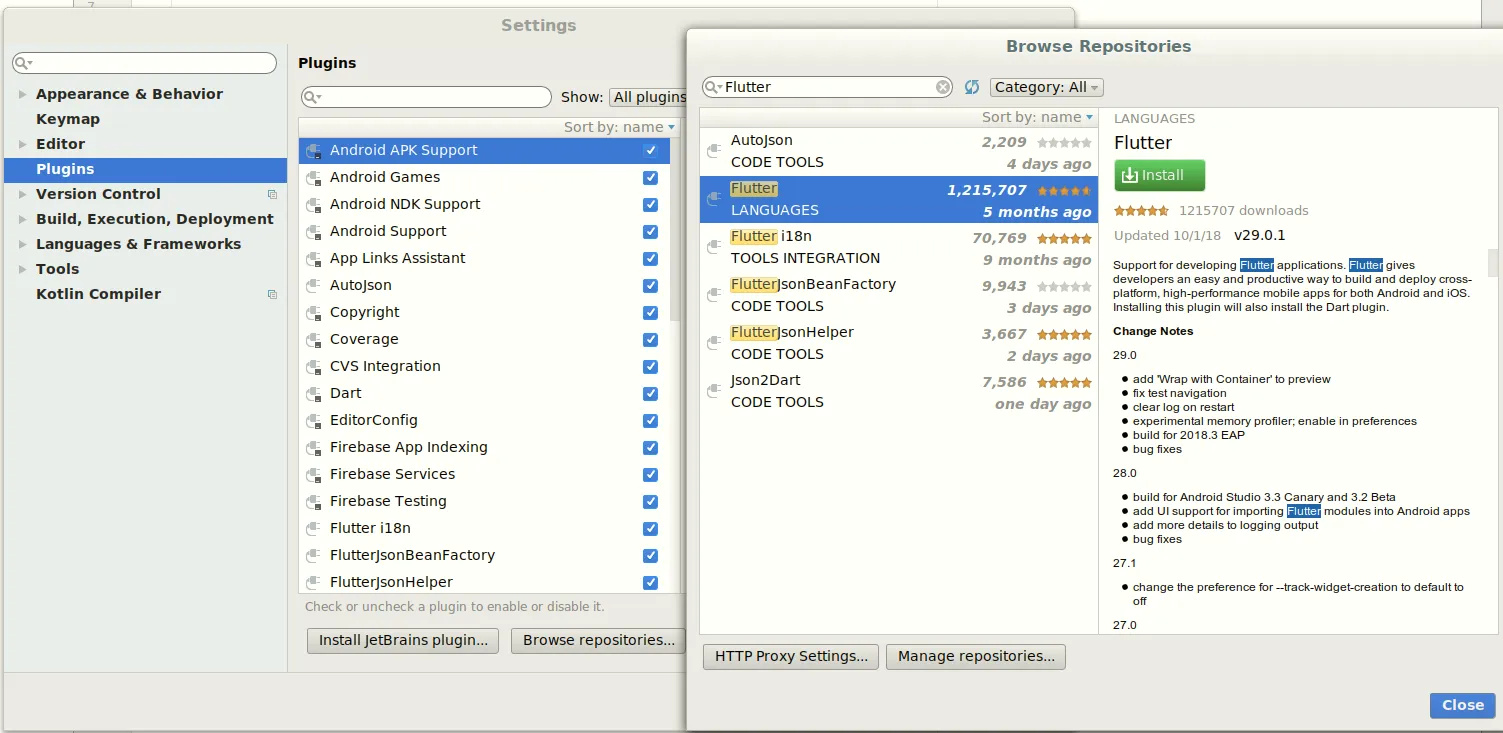Expand the Version Control settings node
The height and width of the screenshot is (733, 1503).
tap(22, 194)
